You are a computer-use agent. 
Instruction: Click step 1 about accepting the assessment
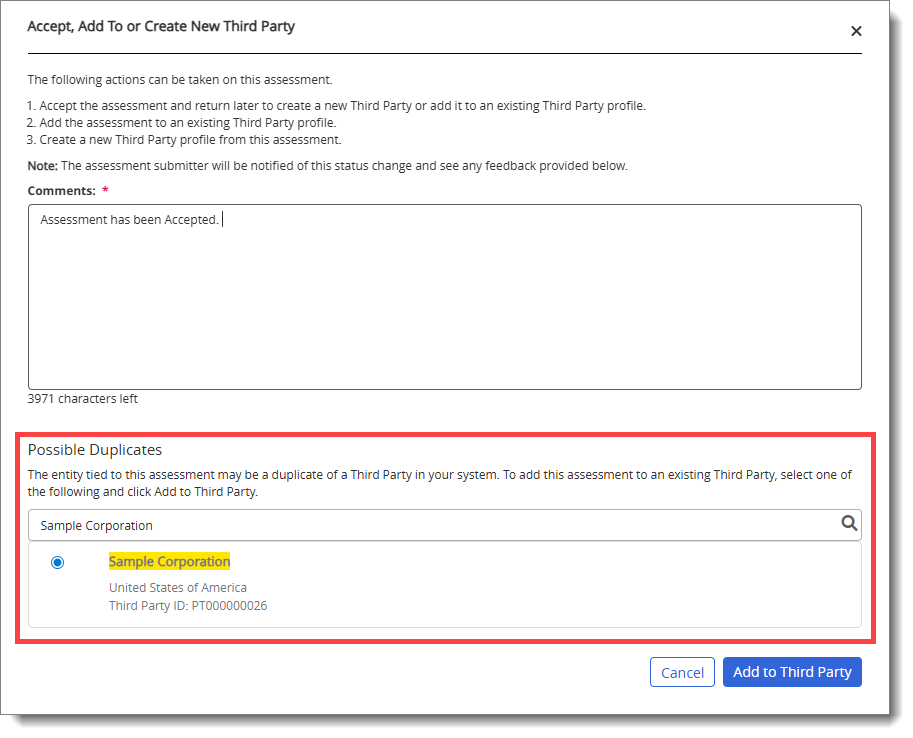pyautogui.click(x=336, y=105)
